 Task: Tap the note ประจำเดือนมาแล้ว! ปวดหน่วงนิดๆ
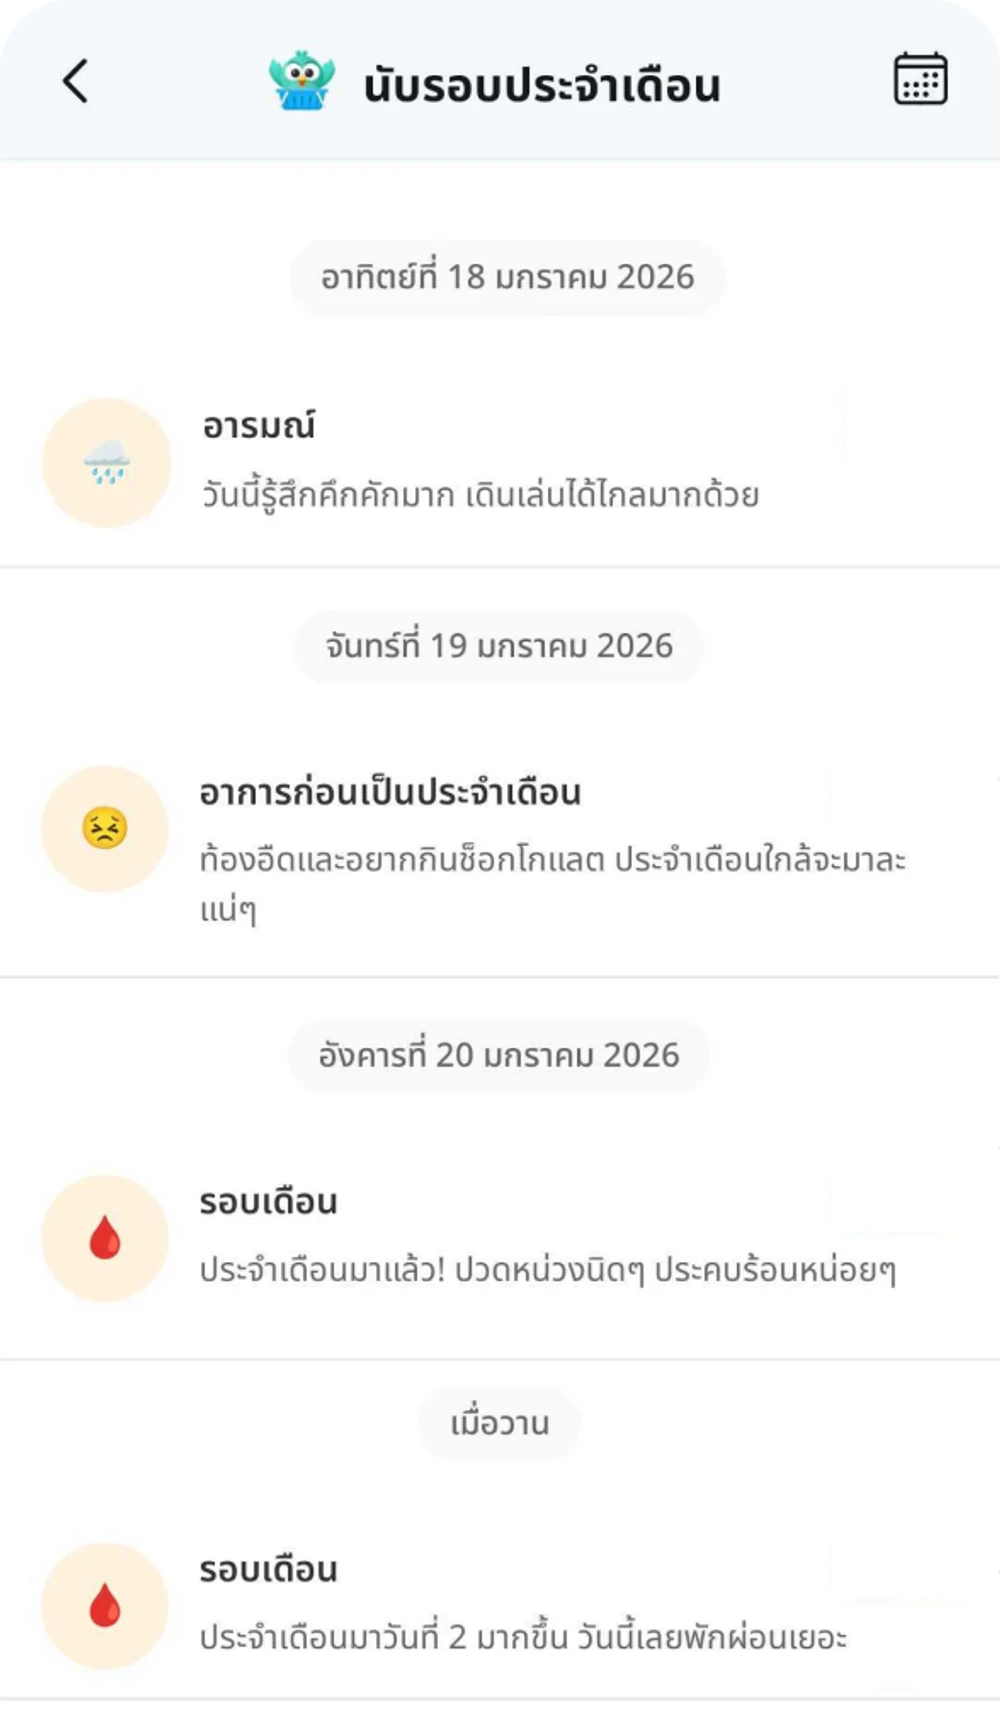click(547, 1270)
